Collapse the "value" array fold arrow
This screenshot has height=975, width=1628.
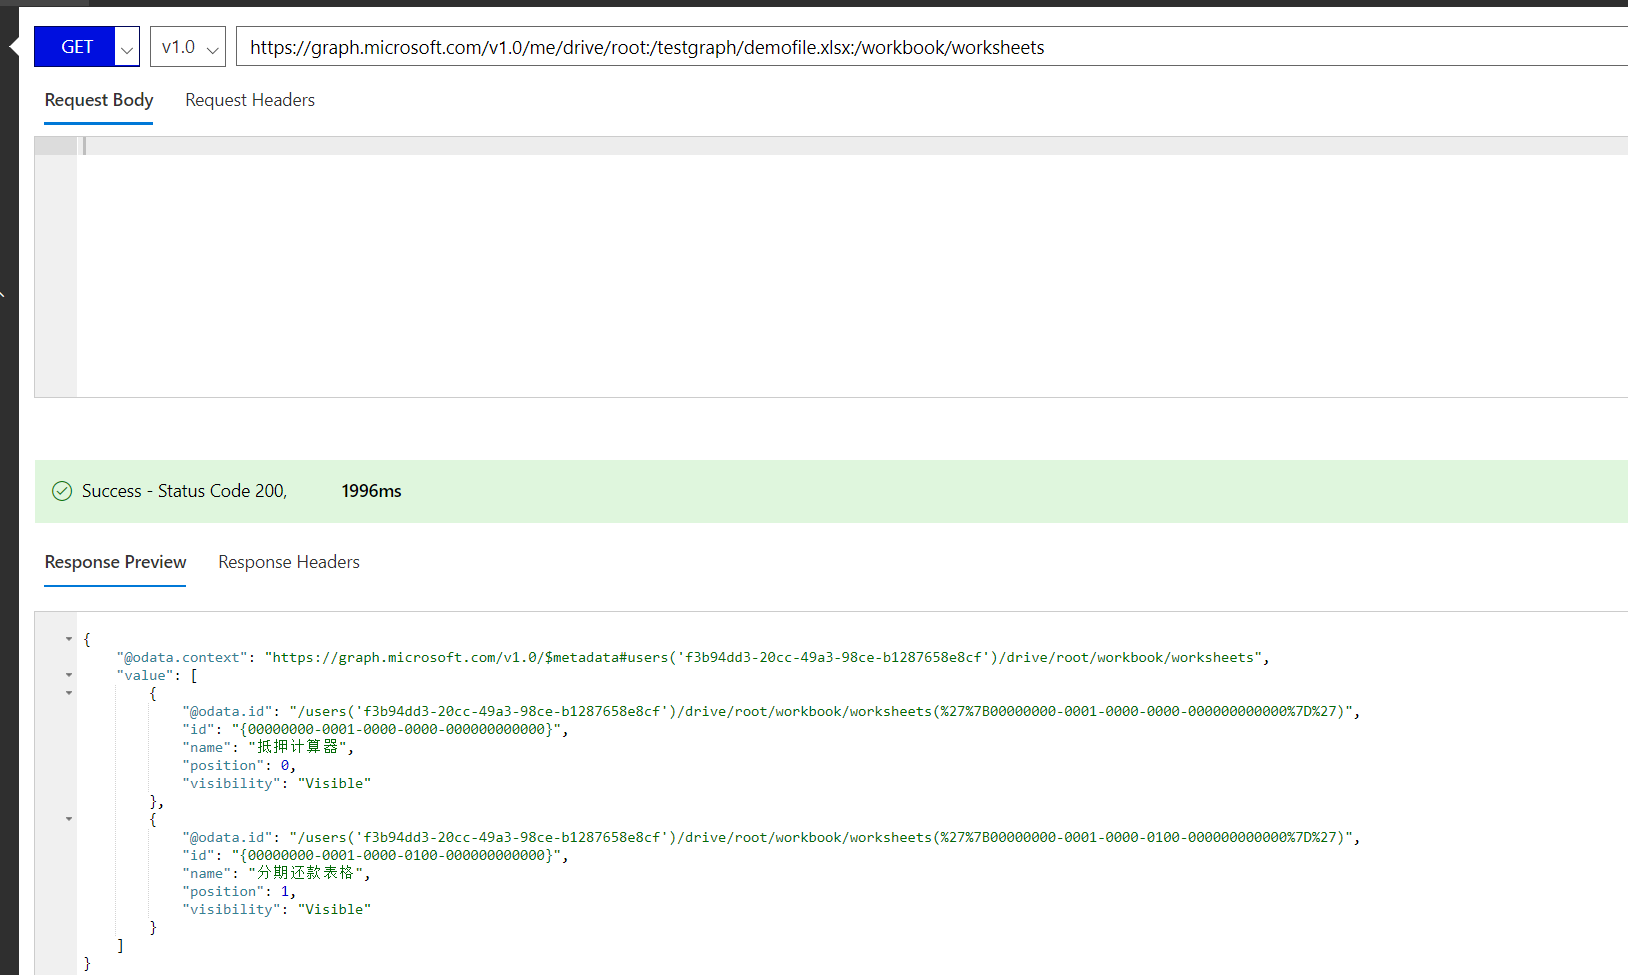tap(69, 675)
